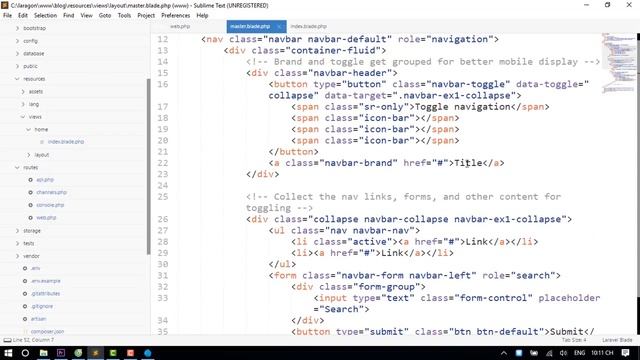The height and width of the screenshot is (360, 640).
Task: Open the red taskbar app icon
Action: pos(131,353)
